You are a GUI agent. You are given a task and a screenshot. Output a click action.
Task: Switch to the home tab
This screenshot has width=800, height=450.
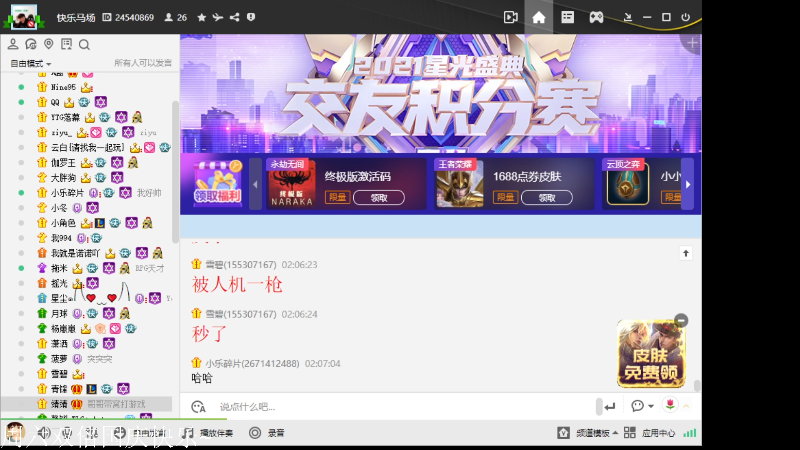(x=539, y=17)
